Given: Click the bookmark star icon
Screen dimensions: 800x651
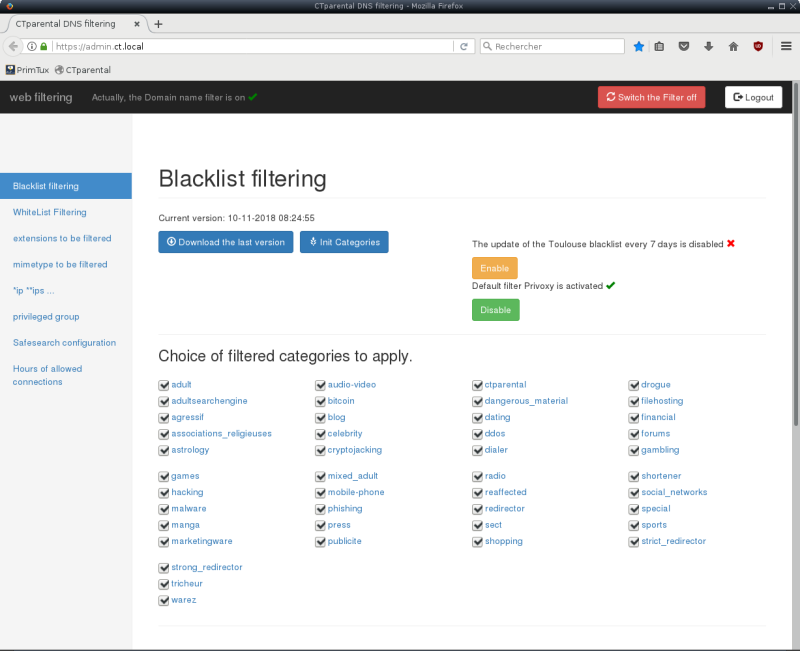Looking at the screenshot, I should (638, 46).
